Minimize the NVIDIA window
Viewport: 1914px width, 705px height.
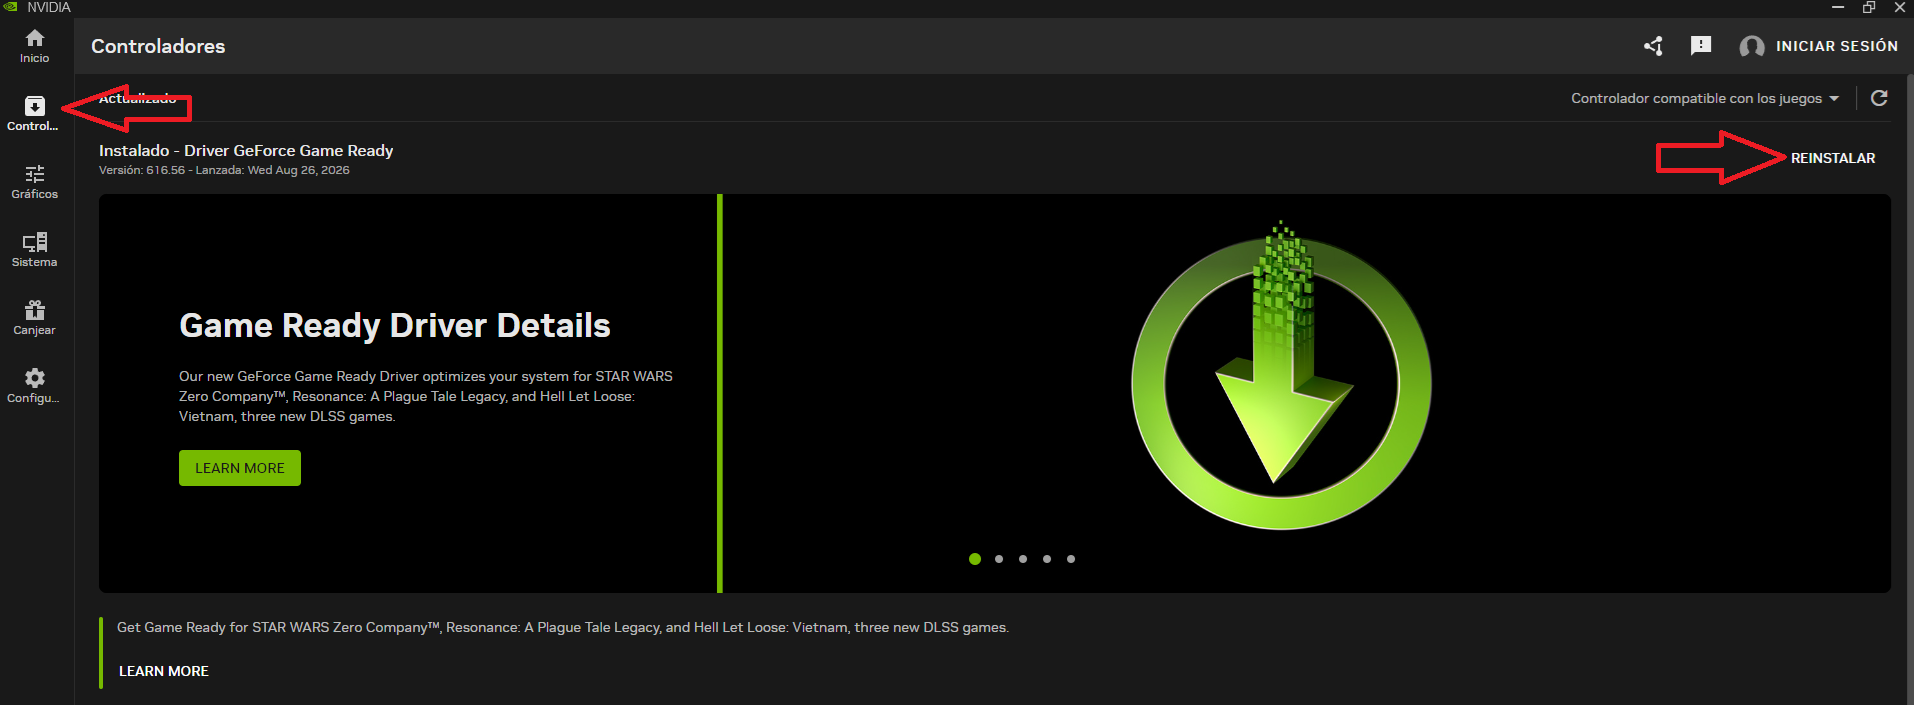coord(1838,7)
